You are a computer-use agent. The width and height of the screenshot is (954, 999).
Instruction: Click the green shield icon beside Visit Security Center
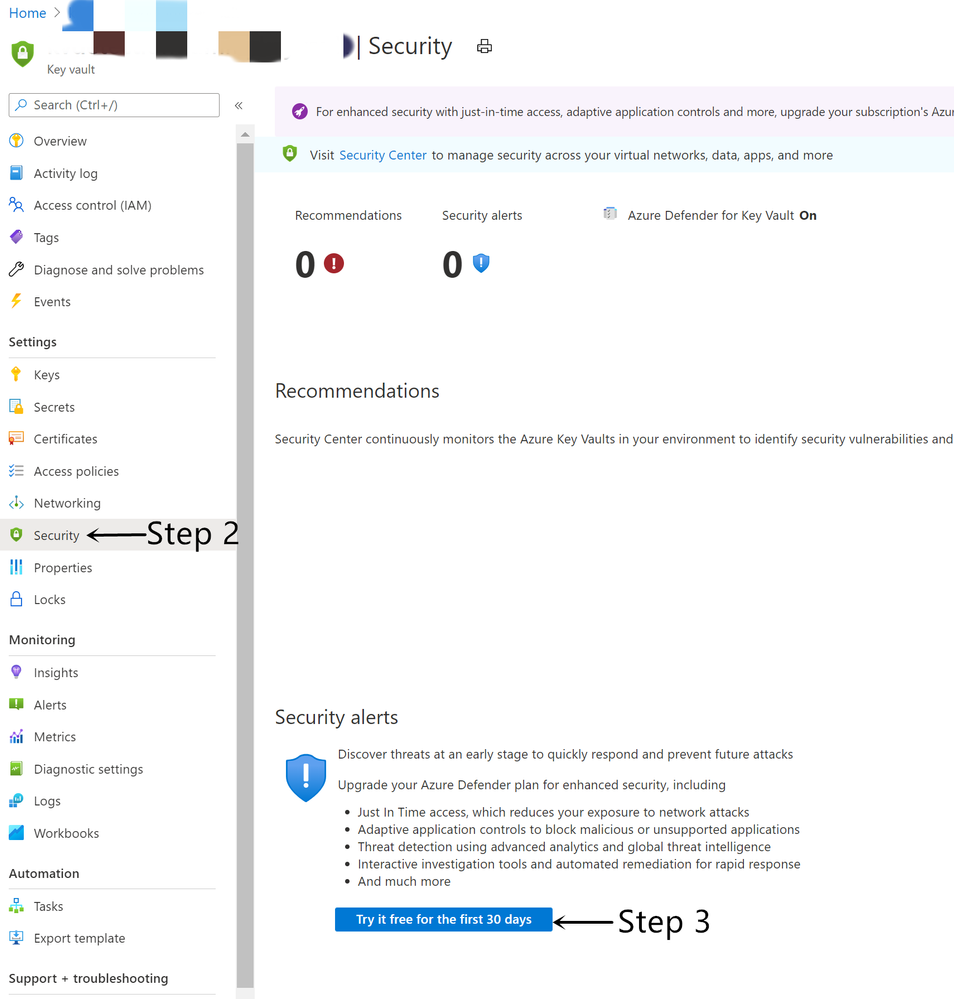(x=290, y=154)
